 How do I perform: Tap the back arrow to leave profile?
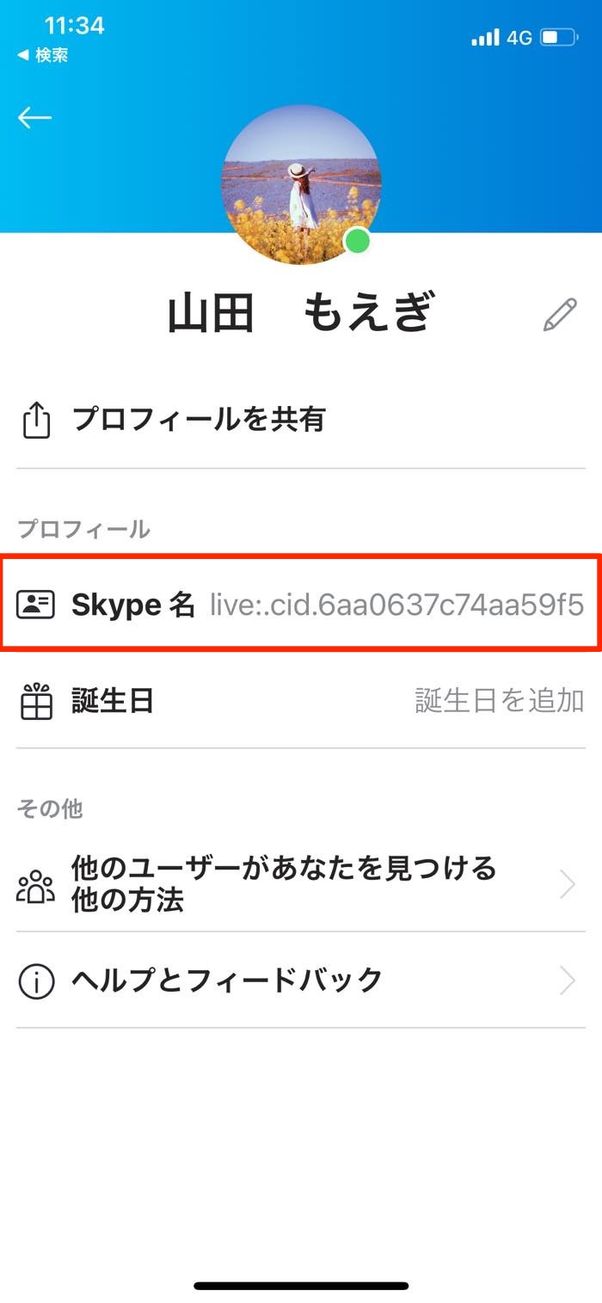click(35, 117)
